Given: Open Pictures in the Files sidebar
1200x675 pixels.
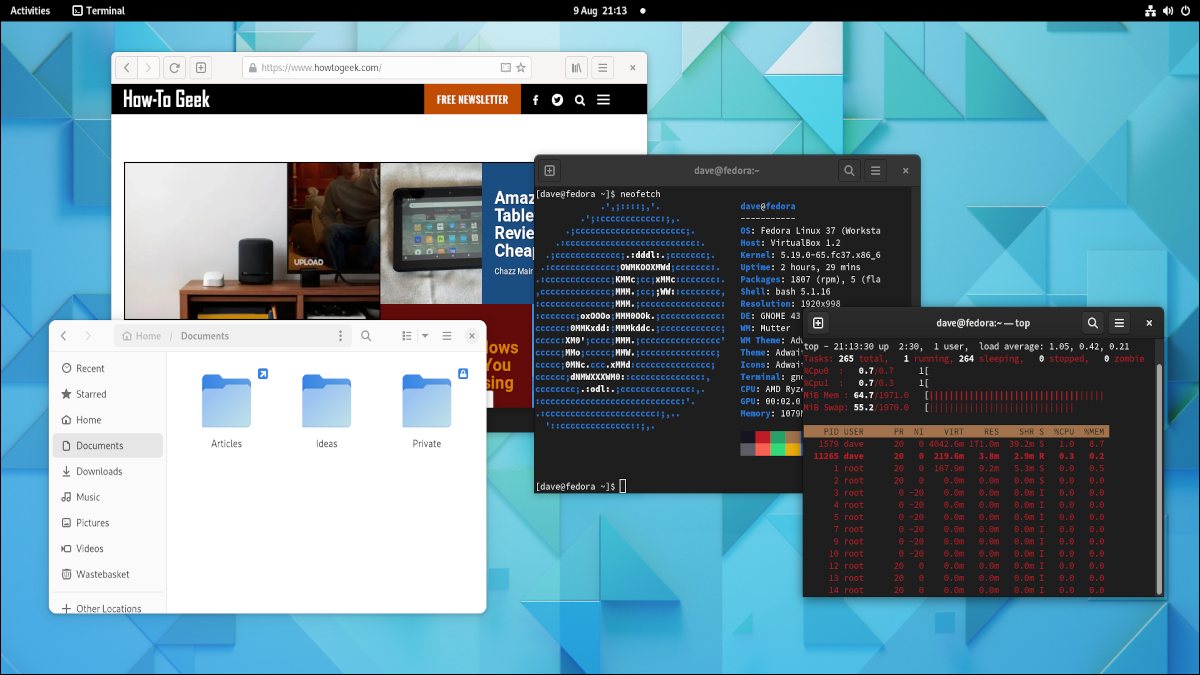Looking at the screenshot, I should (x=108, y=523).
